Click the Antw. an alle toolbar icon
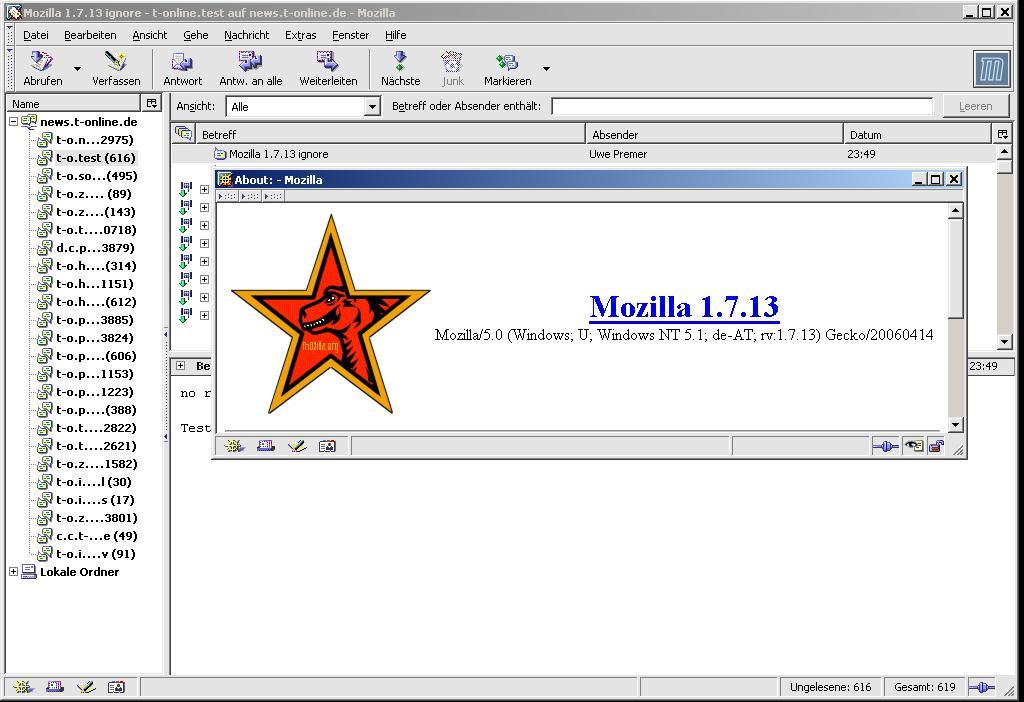Viewport: 1024px width, 702px height. click(x=250, y=63)
